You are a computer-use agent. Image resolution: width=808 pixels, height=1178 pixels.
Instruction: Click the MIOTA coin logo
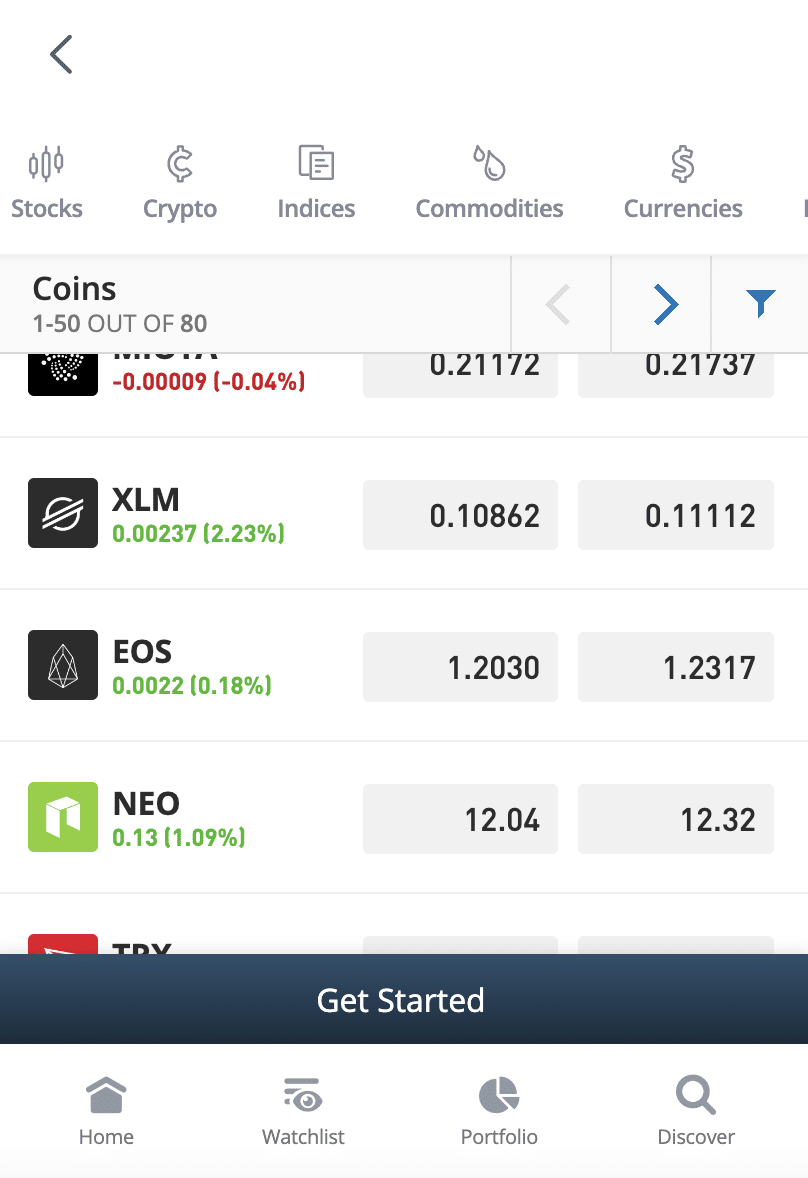63,374
